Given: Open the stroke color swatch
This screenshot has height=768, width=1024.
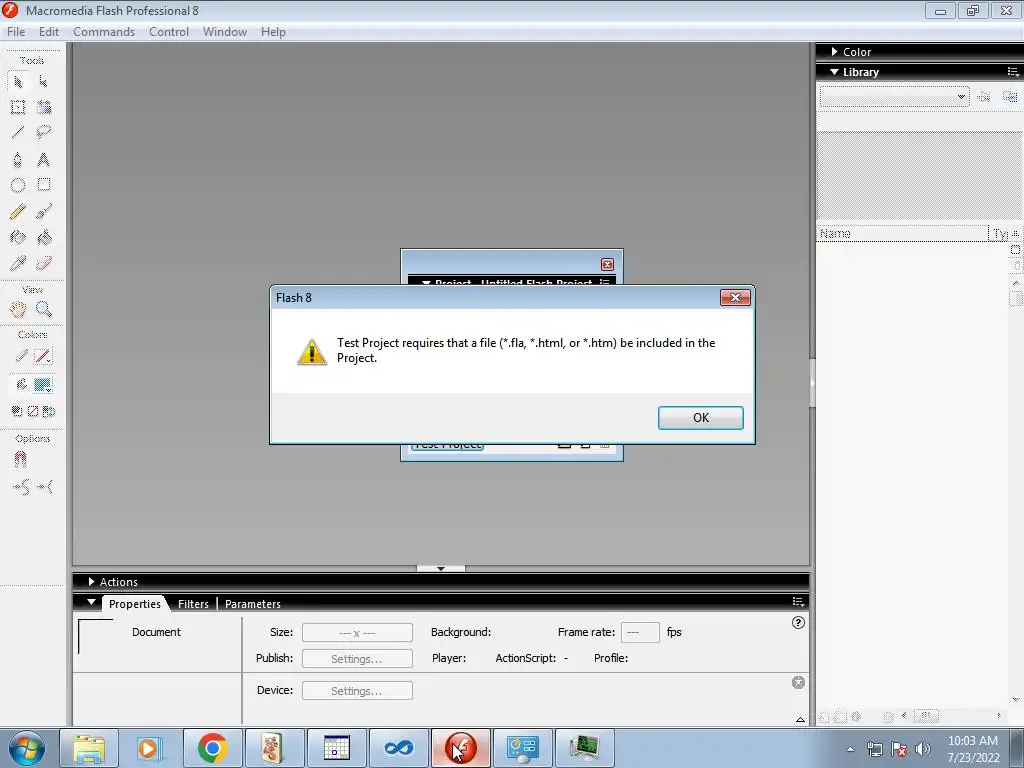Looking at the screenshot, I should click(42, 357).
